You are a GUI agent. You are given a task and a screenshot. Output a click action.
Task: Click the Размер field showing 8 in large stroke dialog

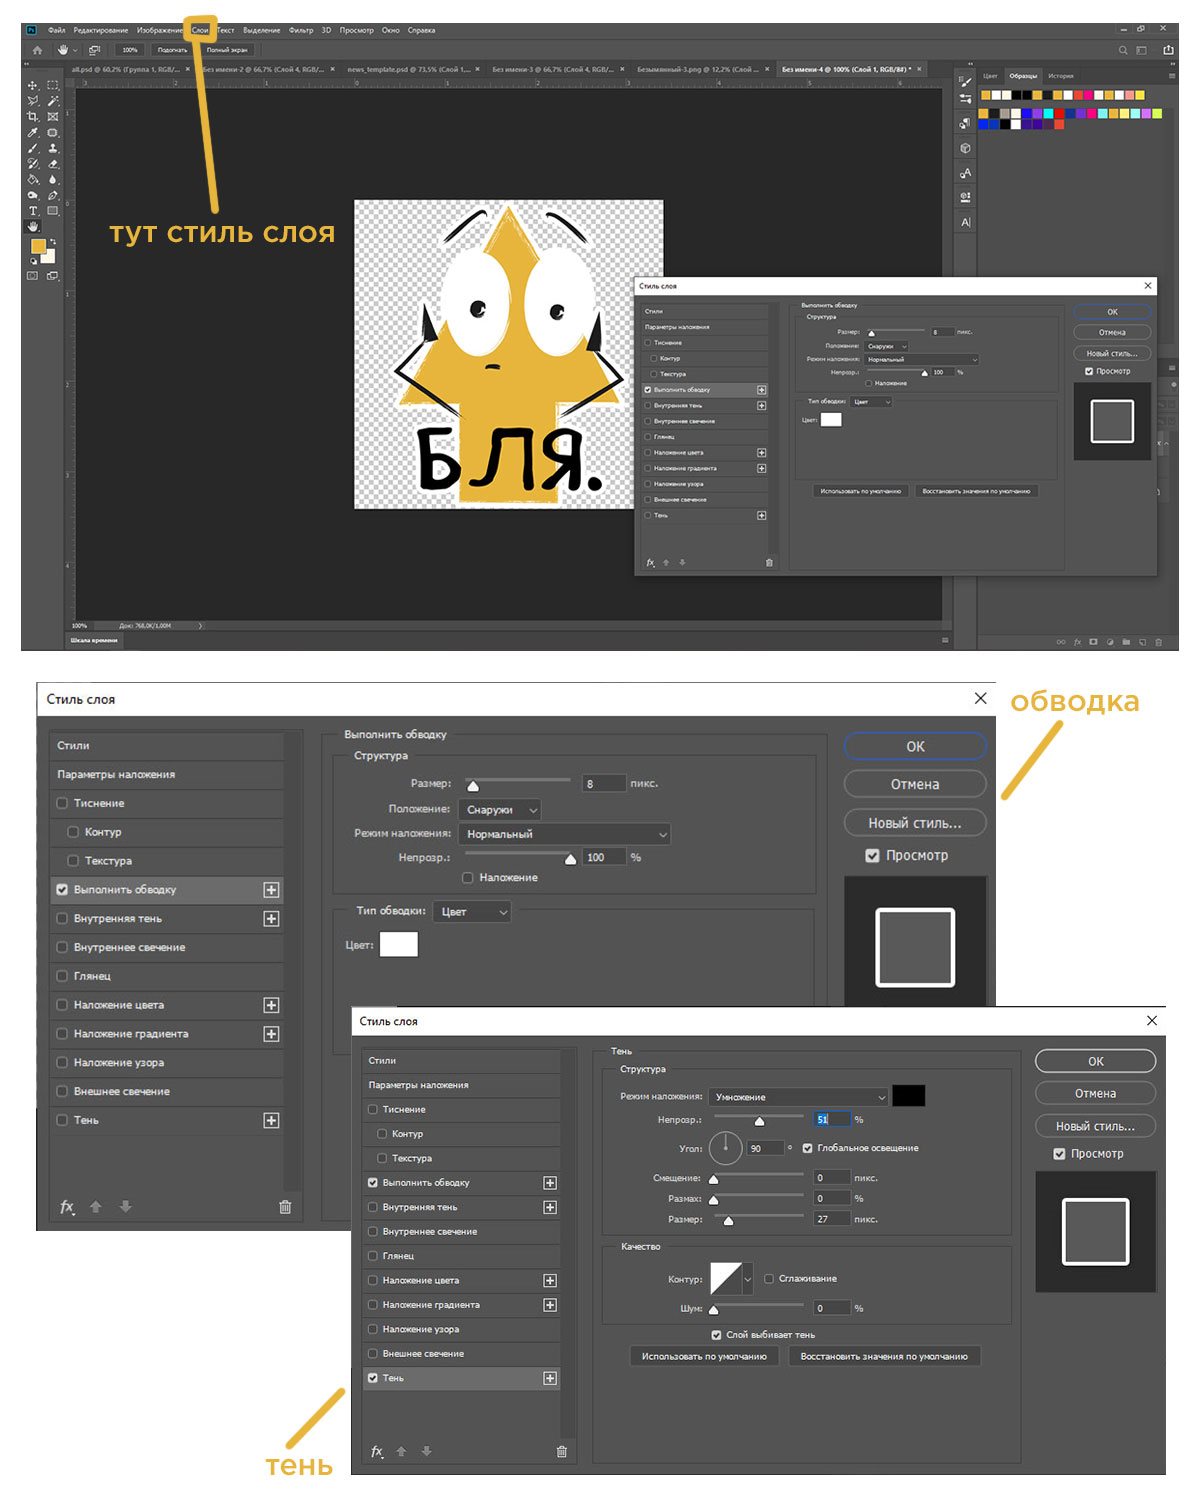(x=603, y=784)
